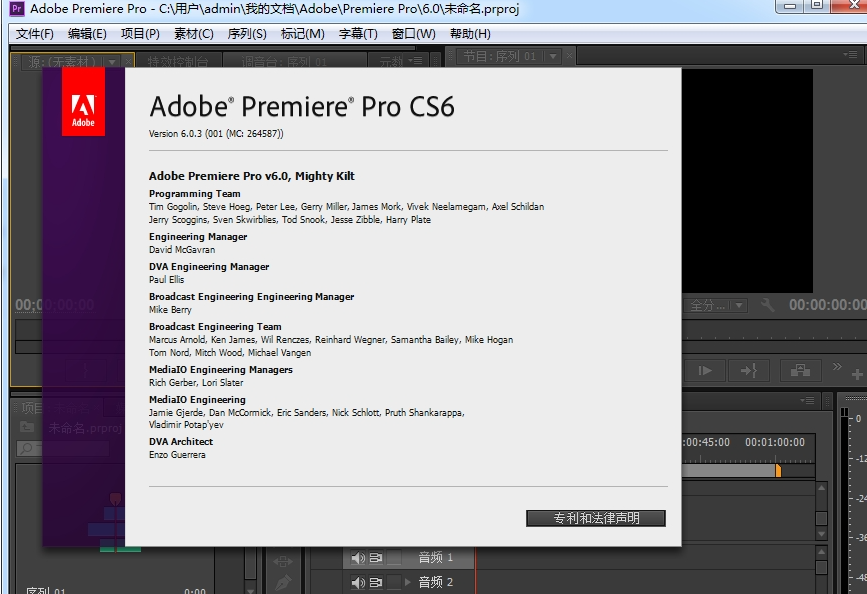Click the Pr application icon in title bar
867x594 pixels.
pos(17,8)
